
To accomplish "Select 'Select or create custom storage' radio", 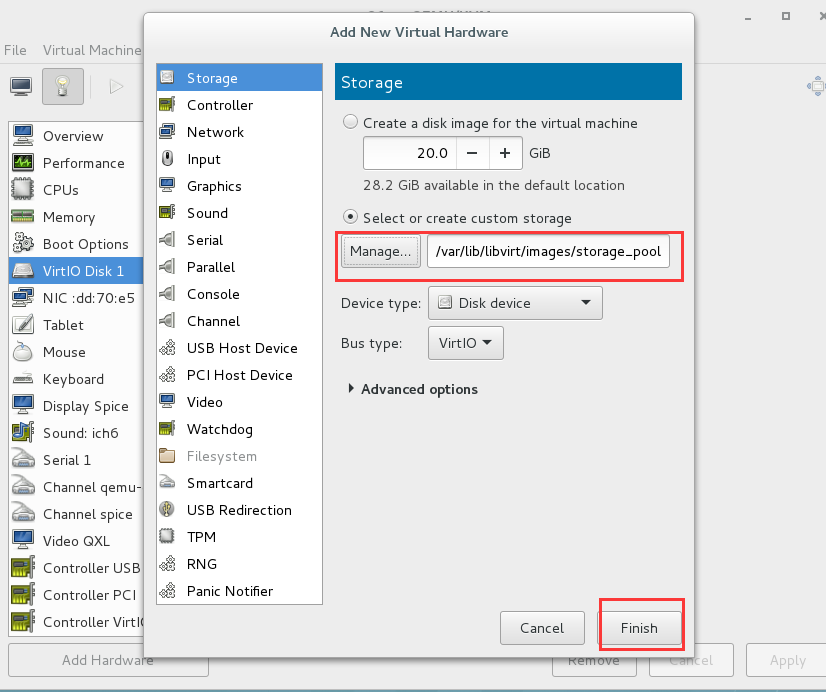I will click(350, 217).
